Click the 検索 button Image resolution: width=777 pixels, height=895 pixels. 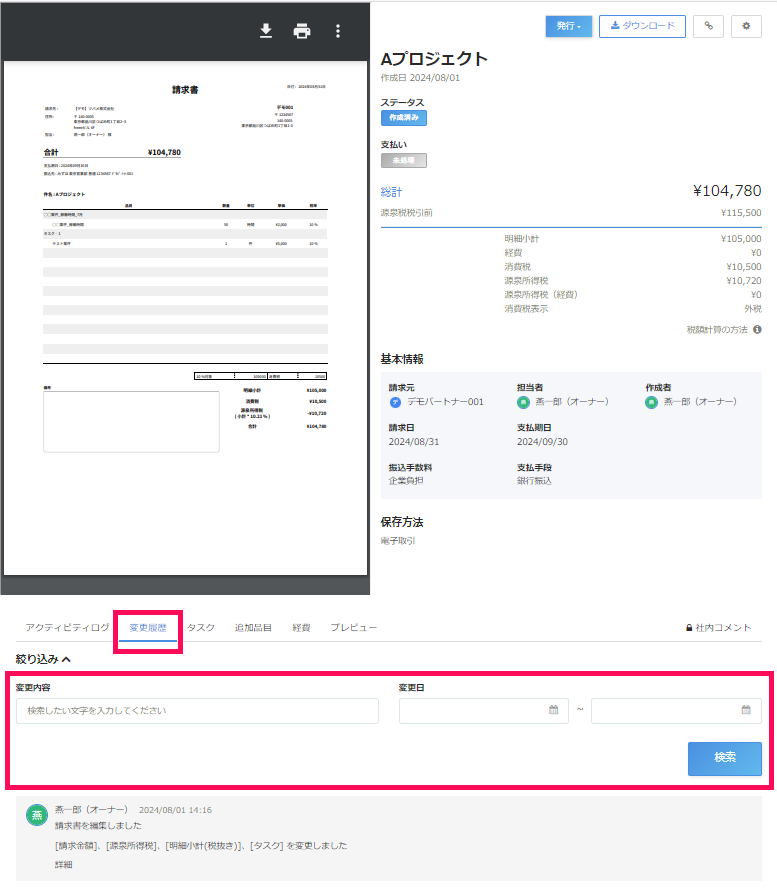(x=725, y=758)
